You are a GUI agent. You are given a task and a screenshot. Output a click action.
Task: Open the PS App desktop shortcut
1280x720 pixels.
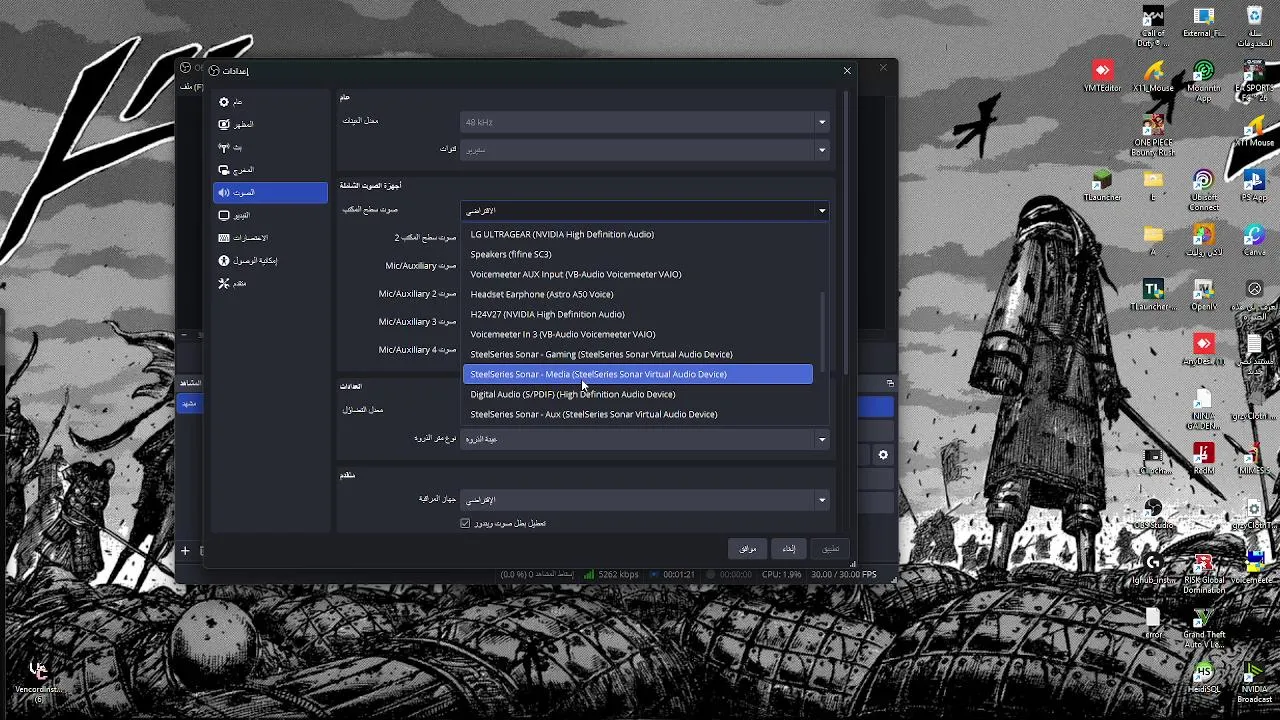(x=1254, y=186)
